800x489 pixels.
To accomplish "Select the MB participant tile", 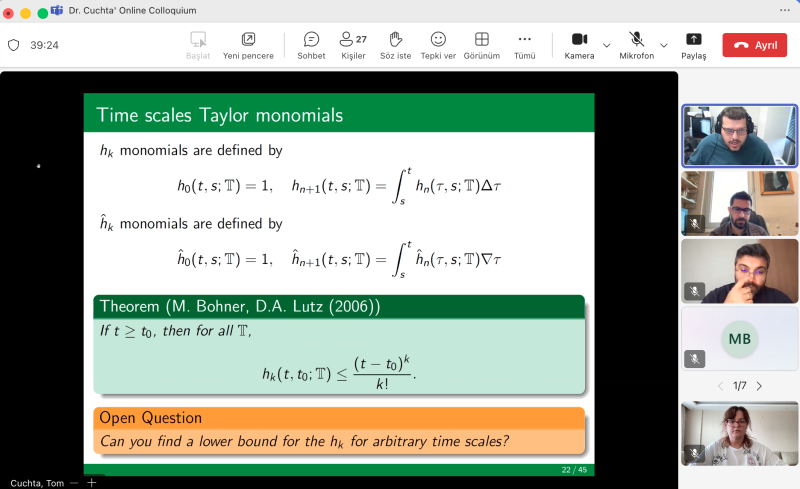I will click(x=739, y=339).
